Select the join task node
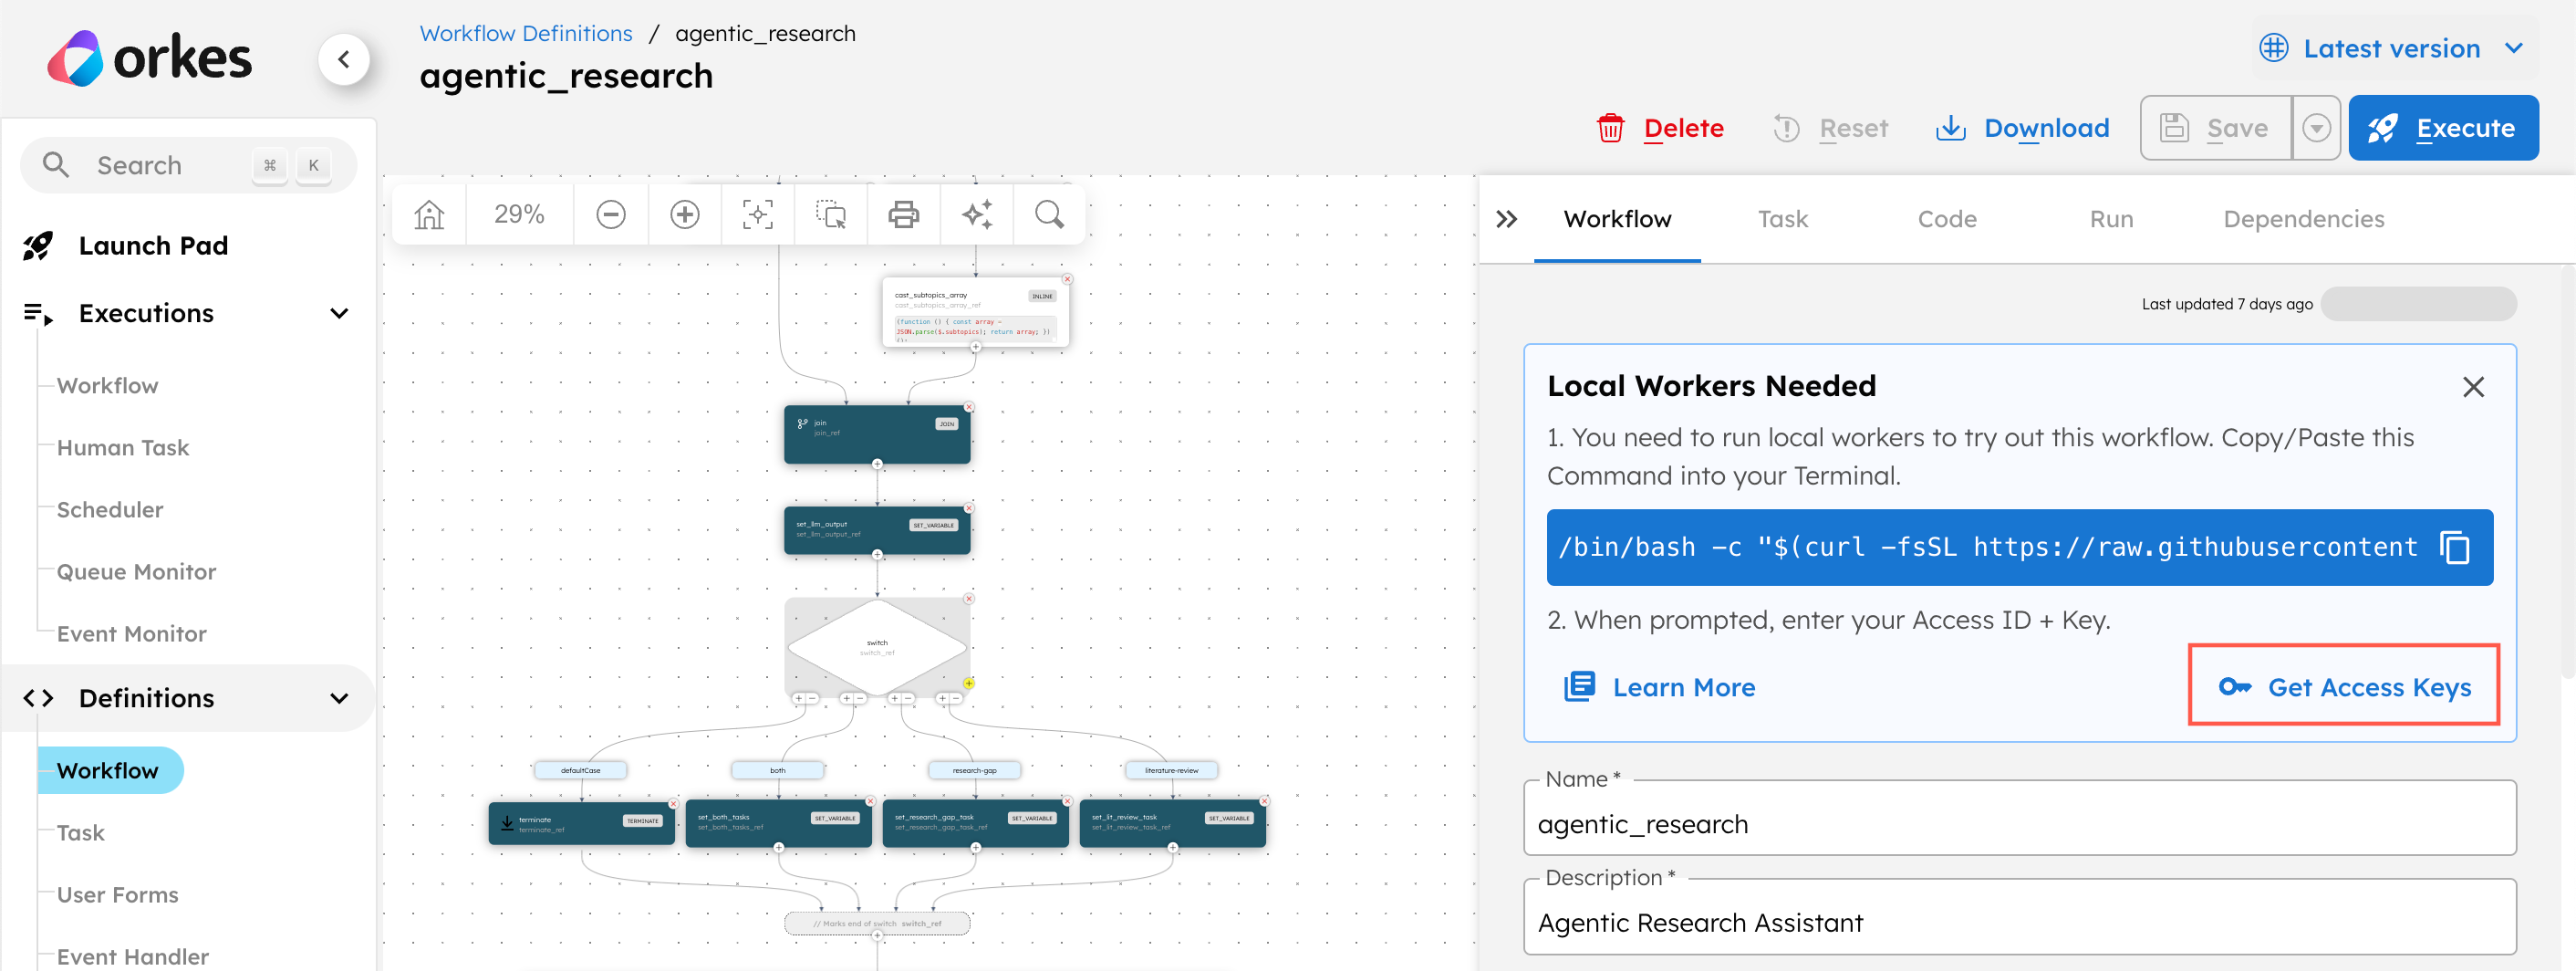The image size is (2576, 971). click(x=877, y=434)
